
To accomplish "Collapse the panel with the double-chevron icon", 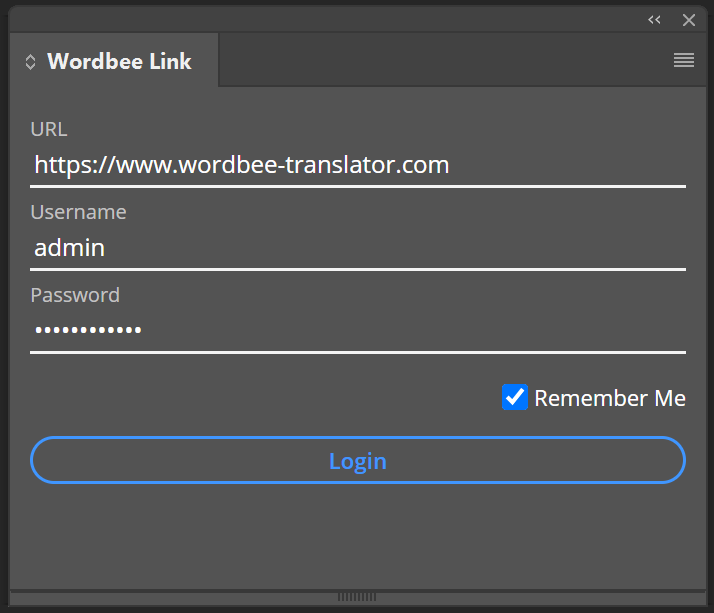I will (x=655, y=20).
